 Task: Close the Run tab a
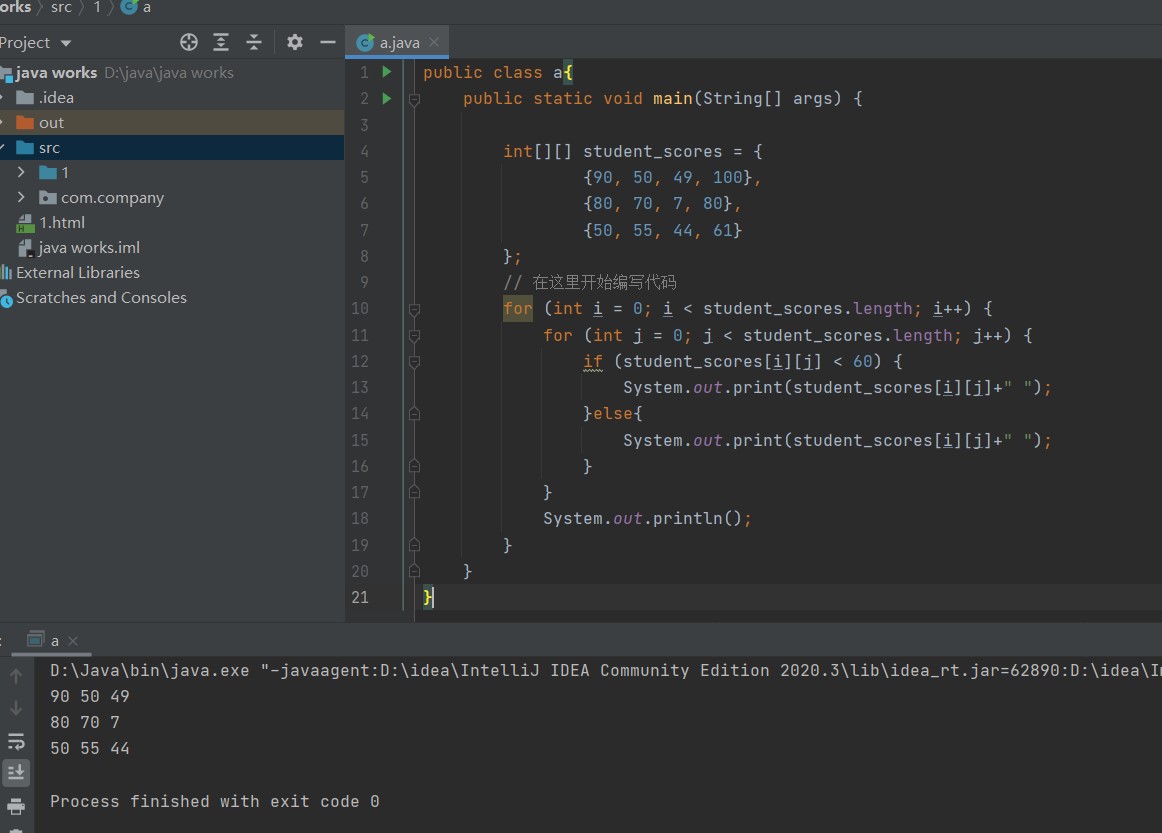coord(73,641)
